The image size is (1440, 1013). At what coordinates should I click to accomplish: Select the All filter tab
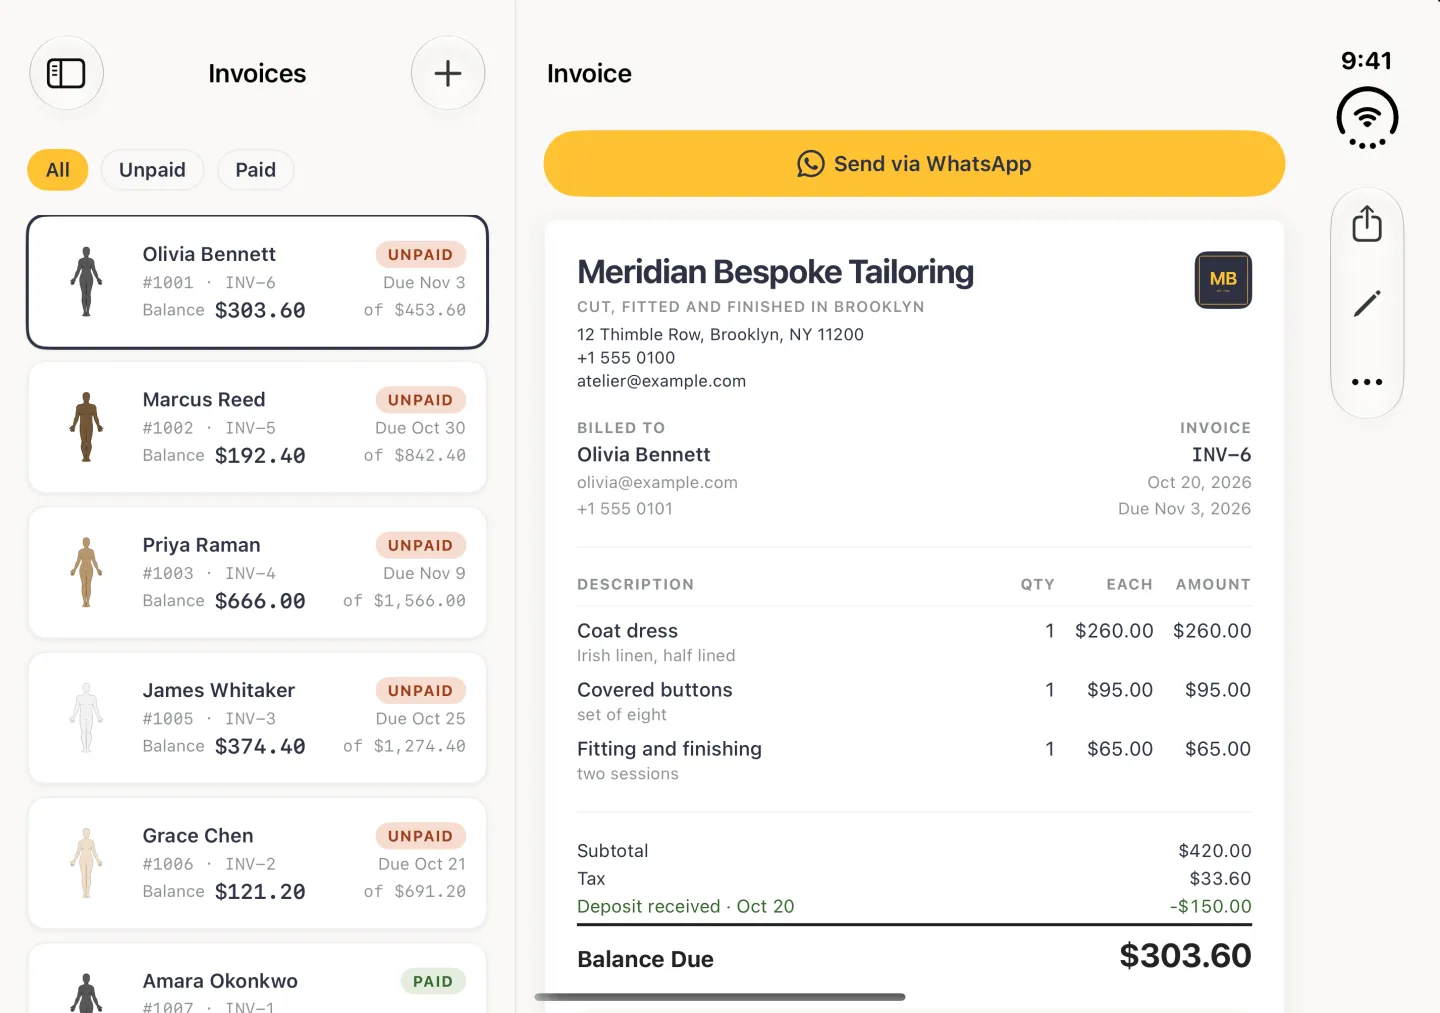58,170
